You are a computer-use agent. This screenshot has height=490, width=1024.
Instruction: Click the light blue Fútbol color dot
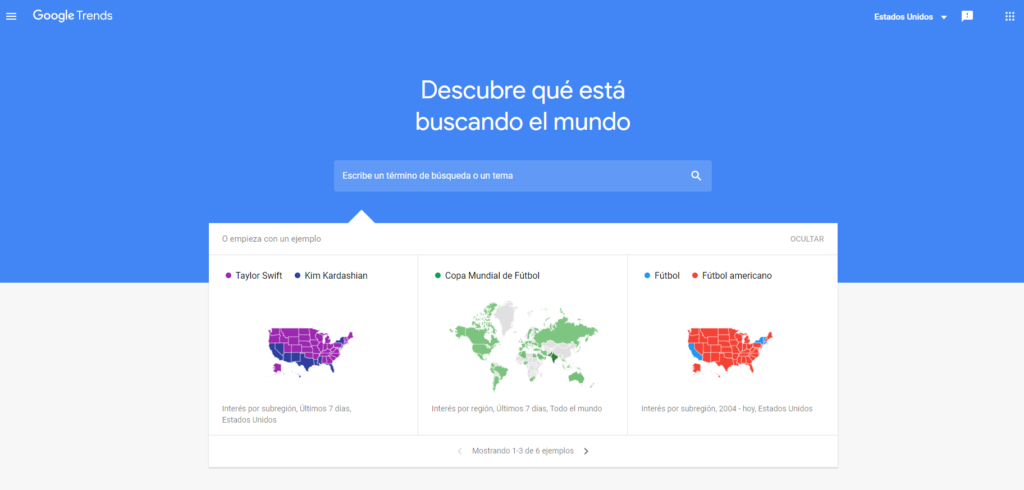tap(647, 276)
